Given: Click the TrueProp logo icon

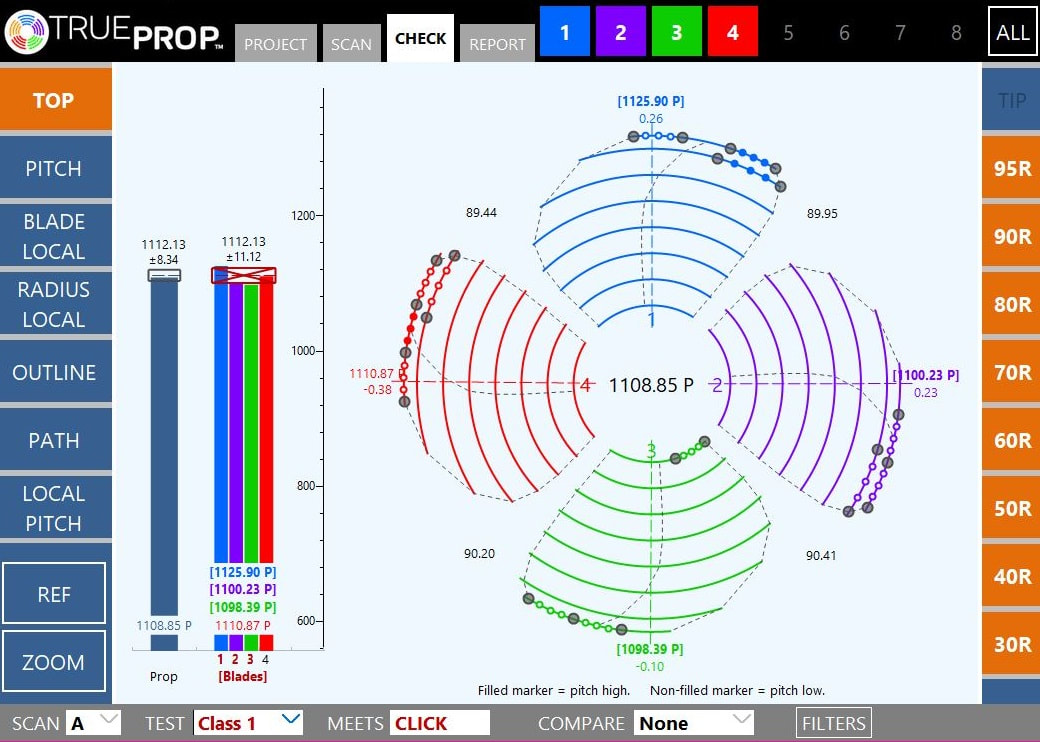Looking at the screenshot, I should [27, 32].
